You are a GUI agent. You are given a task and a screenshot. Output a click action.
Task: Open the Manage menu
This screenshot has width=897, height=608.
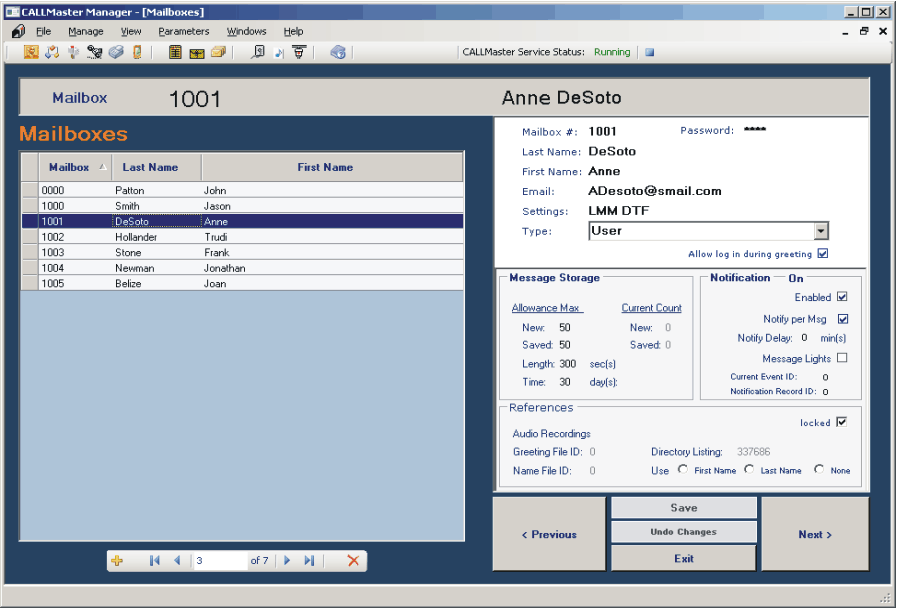86,31
